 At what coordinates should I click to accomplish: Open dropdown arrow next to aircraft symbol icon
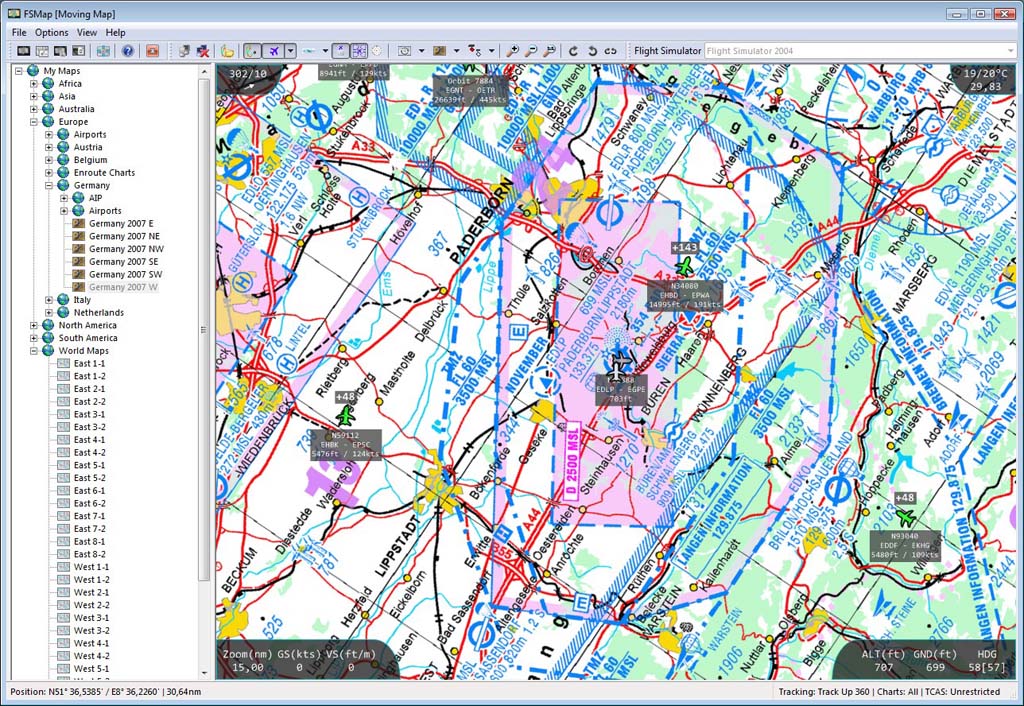pos(325,51)
